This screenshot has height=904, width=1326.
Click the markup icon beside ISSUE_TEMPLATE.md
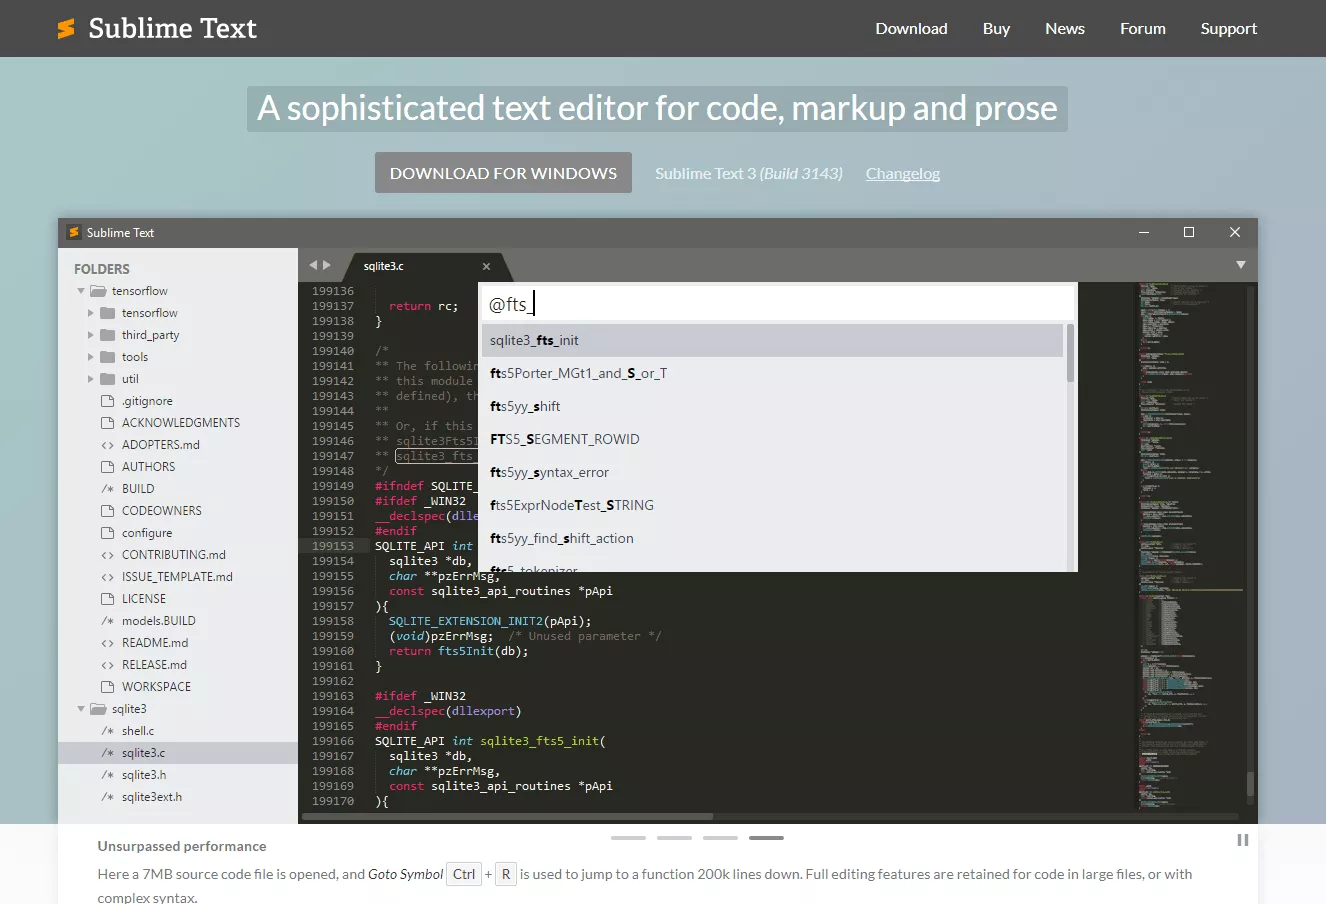[x=108, y=577]
